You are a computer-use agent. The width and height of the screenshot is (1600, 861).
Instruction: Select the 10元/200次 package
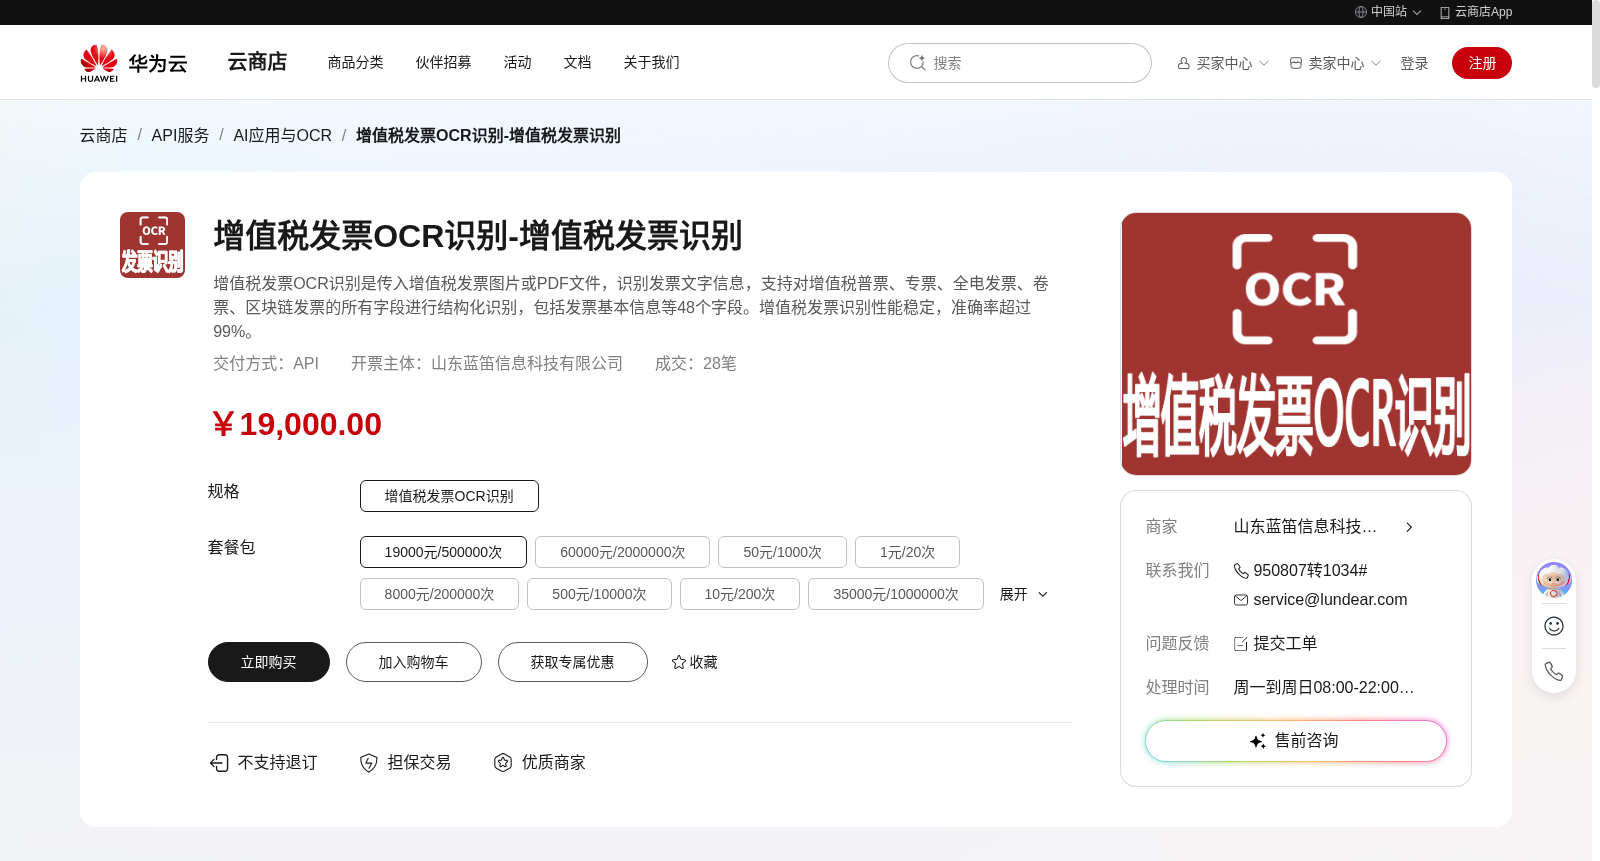(740, 594)
